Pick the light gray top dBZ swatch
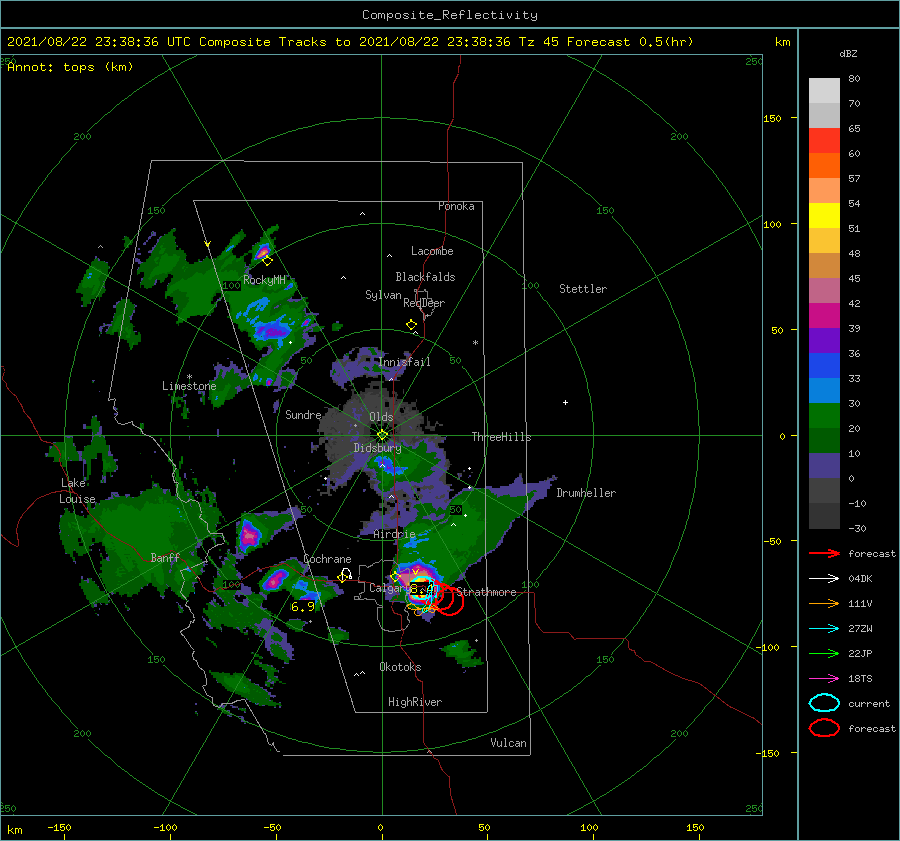Image resolution: width=900 pixels, height=841 pixels. pos(824,90)
